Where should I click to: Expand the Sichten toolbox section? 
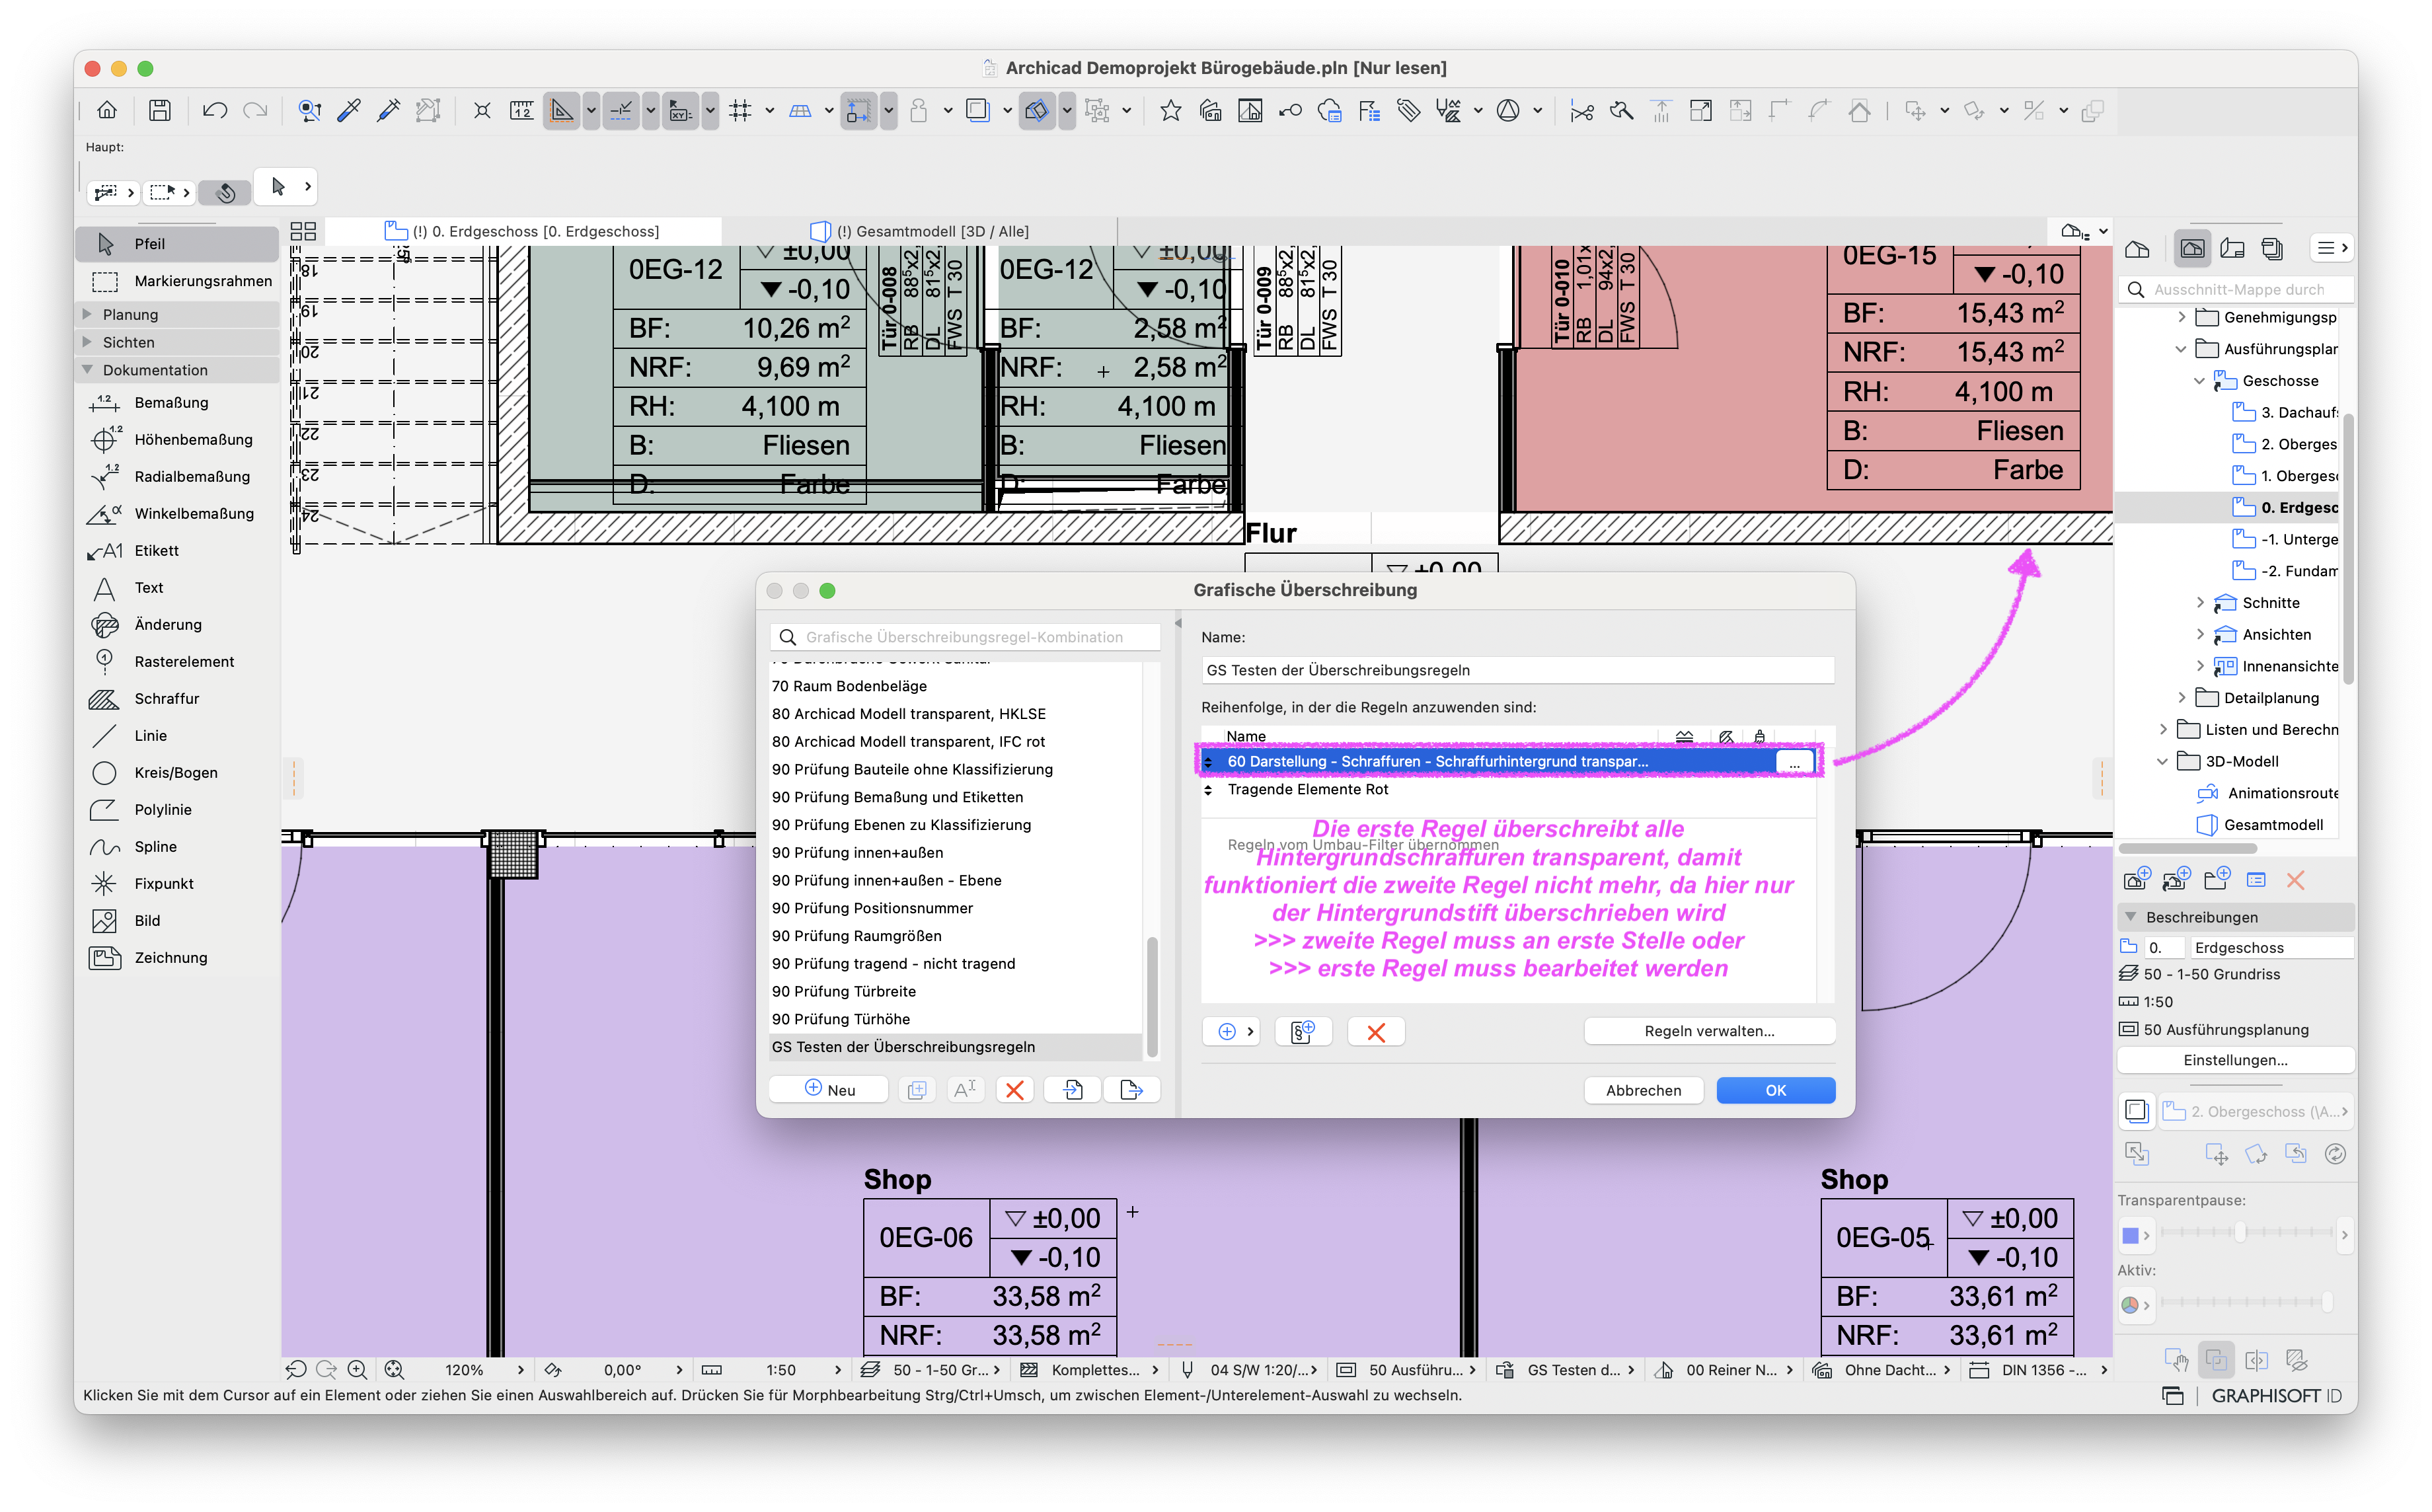click(x=87, y=342)
